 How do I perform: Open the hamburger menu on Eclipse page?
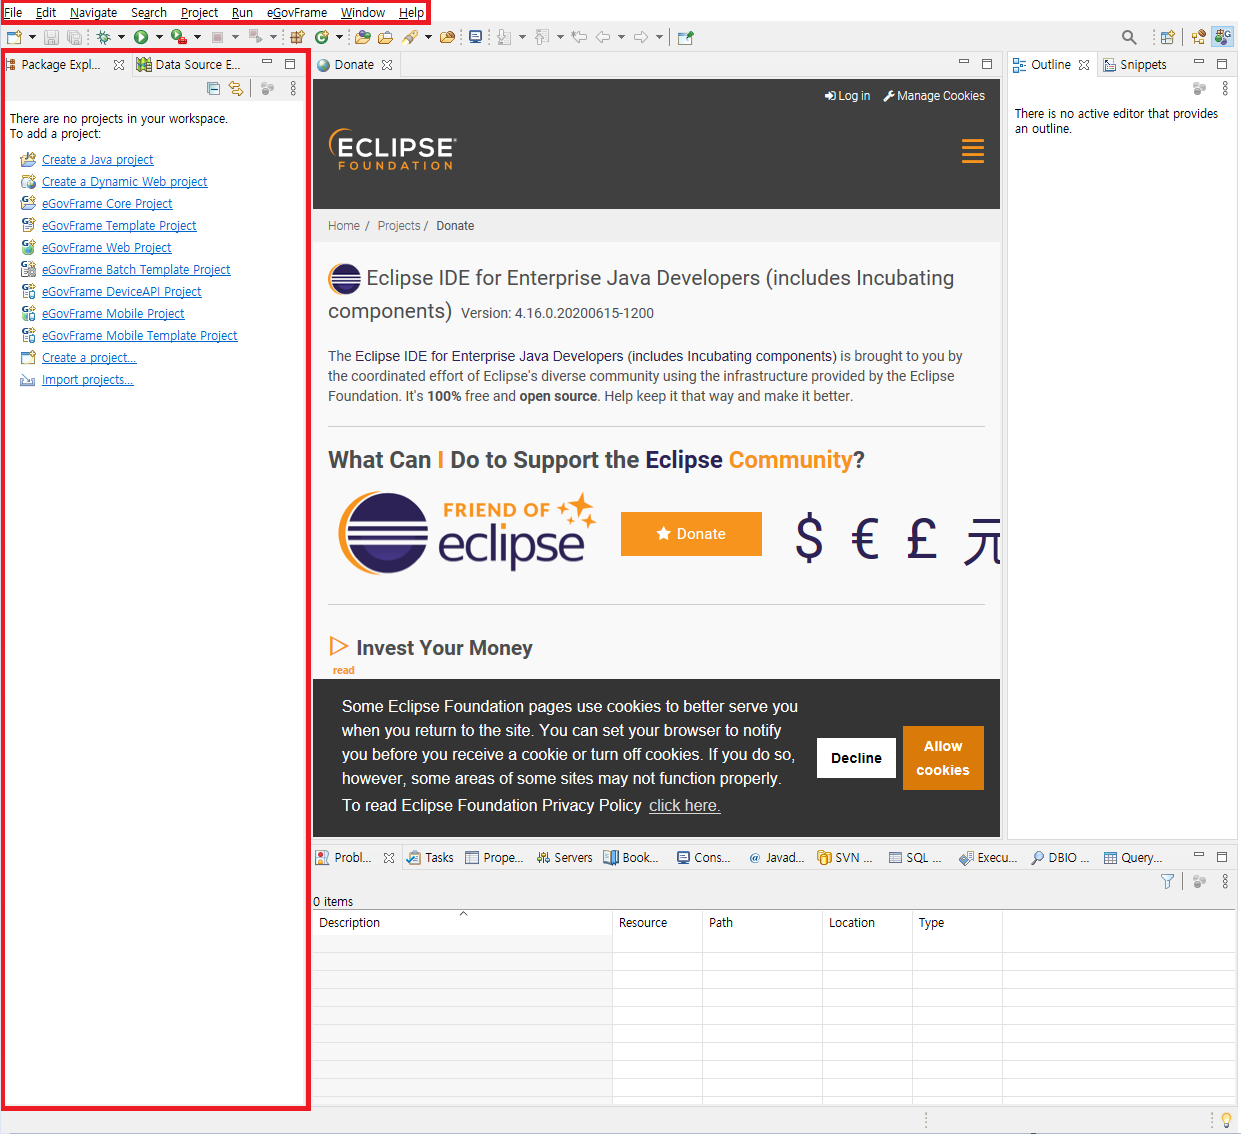pos(972,152)
